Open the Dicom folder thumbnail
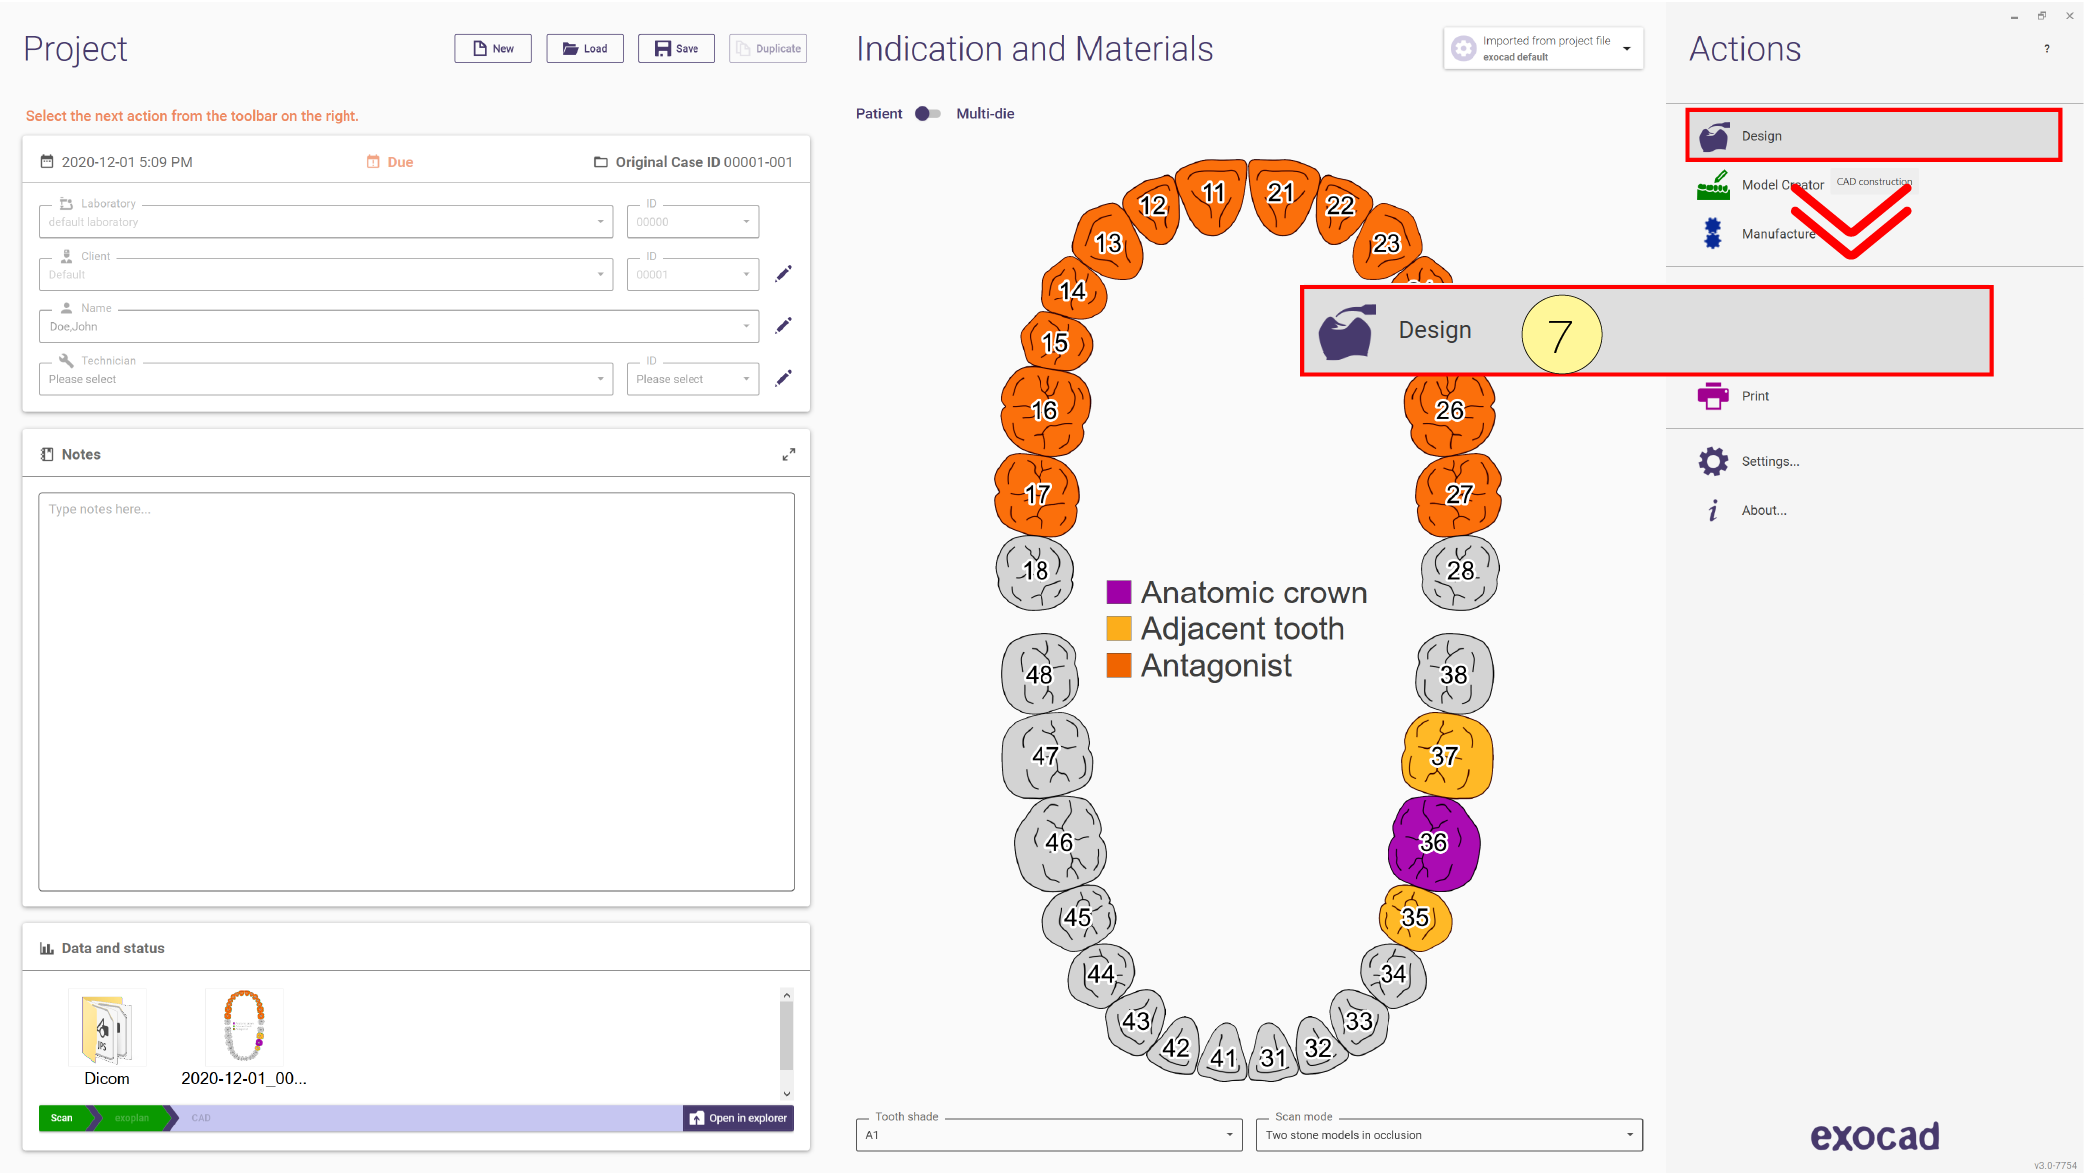This screenshot has height=1173, width=2084. pyautogui.click(x=107, y=1037)
